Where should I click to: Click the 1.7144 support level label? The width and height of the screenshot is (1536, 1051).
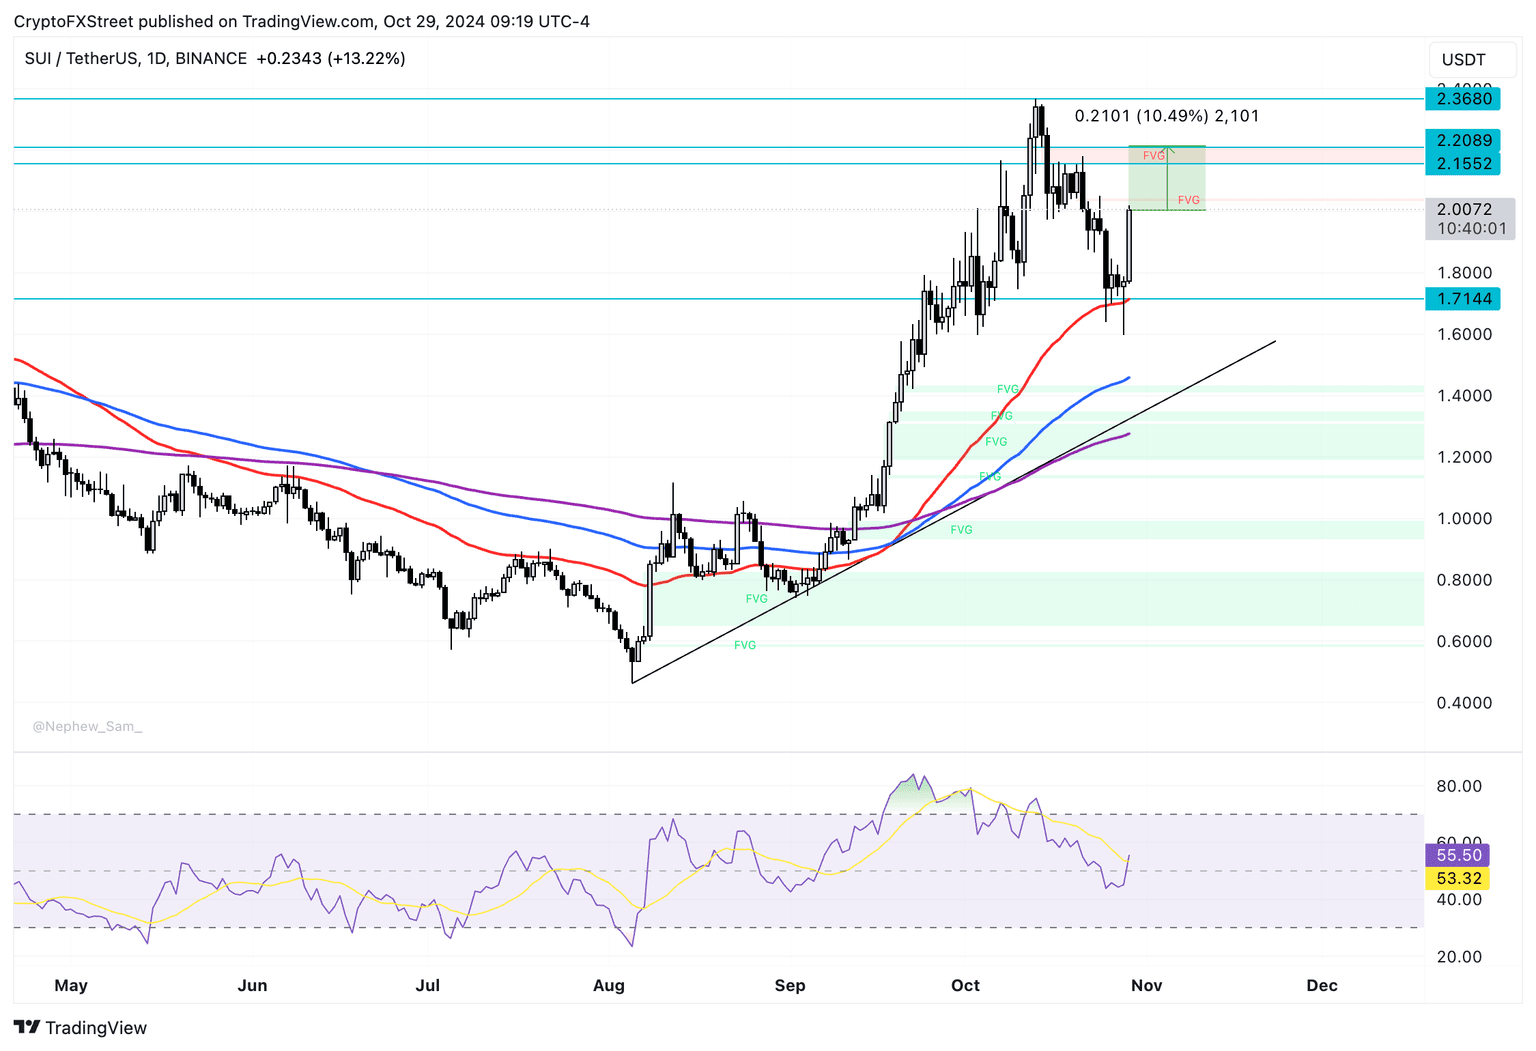(x=1463, y=298)
